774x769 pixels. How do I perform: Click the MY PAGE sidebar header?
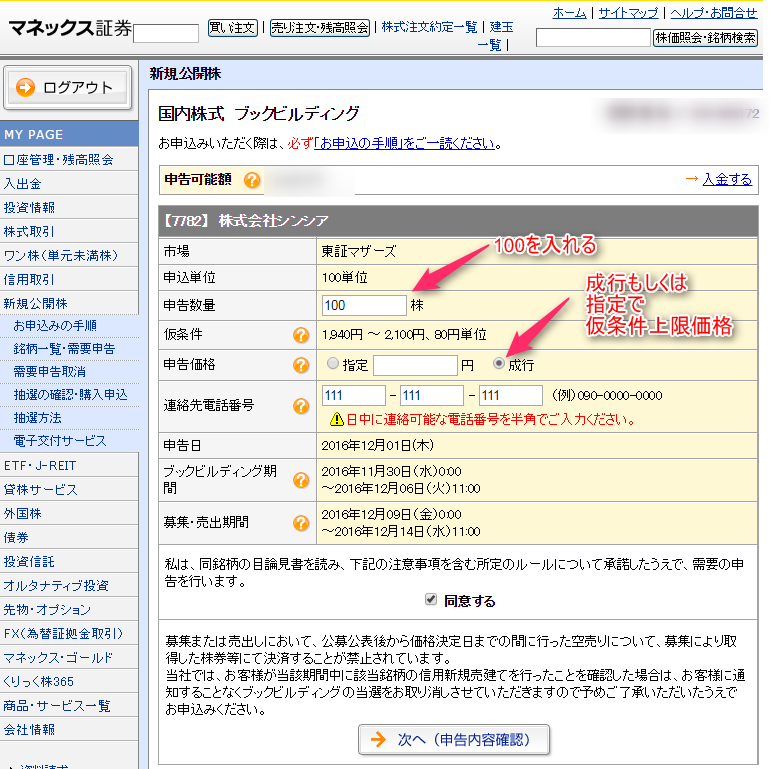pyautogui.click(x=69, y=134)
